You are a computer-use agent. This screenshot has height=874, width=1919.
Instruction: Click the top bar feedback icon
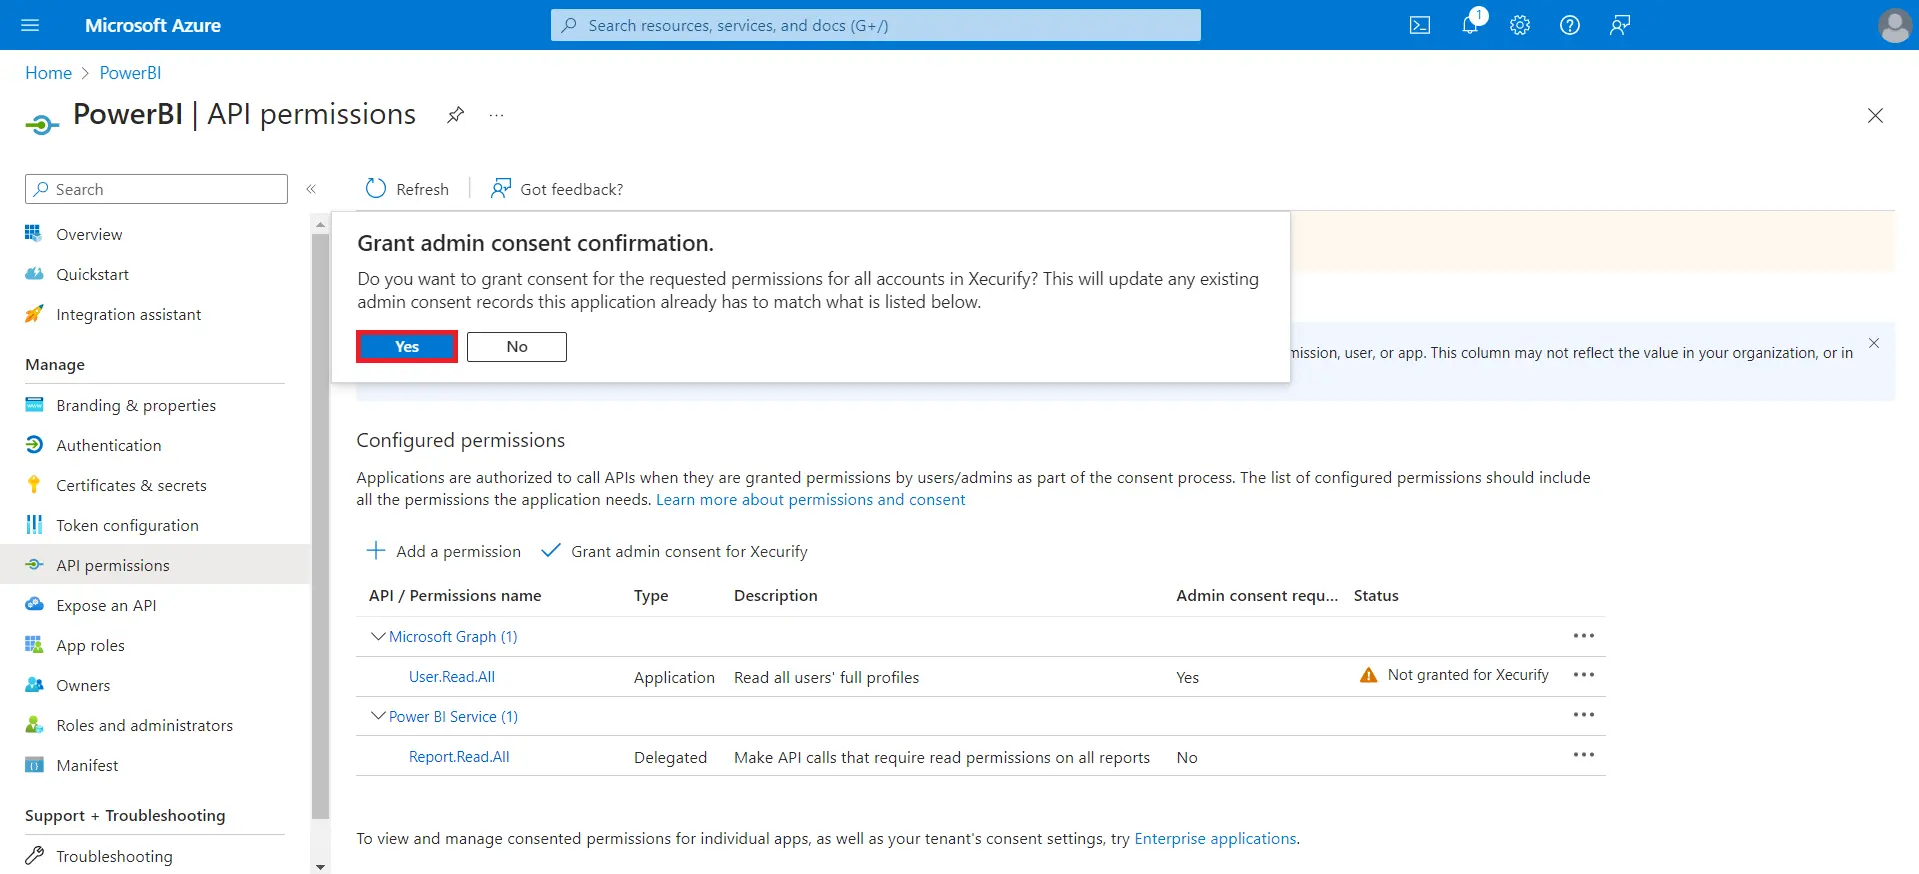tap(1620, 25)
